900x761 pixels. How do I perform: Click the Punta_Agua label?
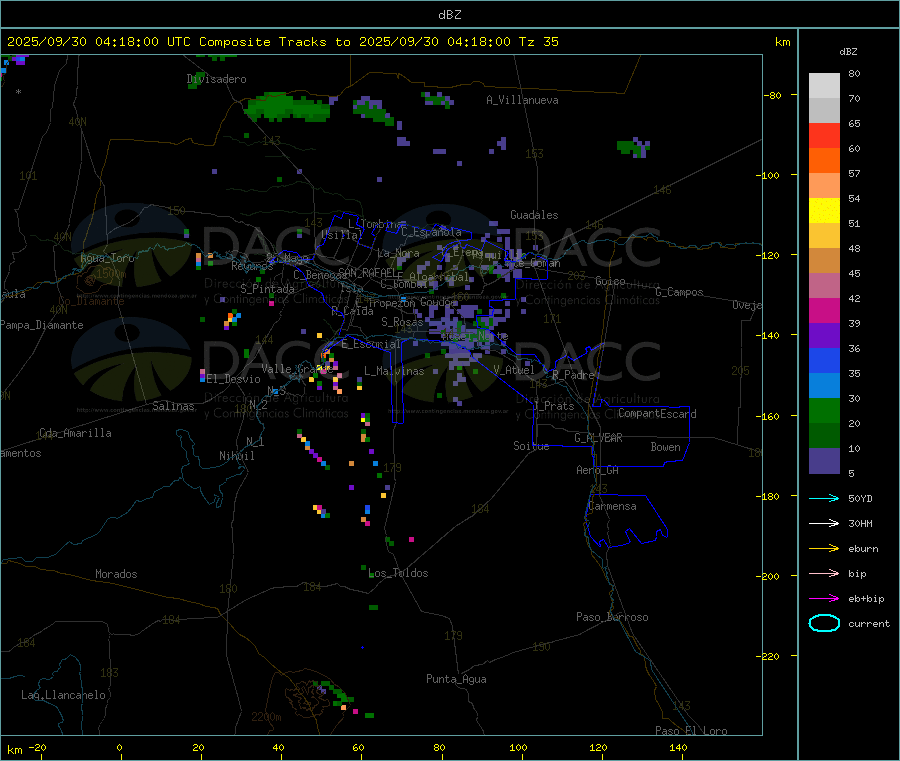pos(456,679)
